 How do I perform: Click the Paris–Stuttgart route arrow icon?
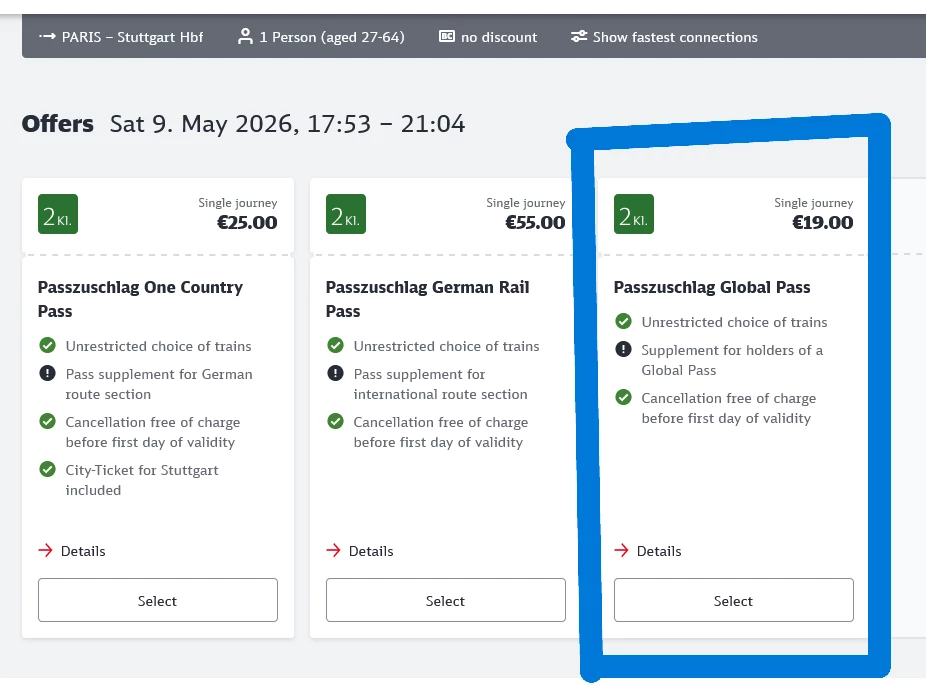click(x=47, y=37)
